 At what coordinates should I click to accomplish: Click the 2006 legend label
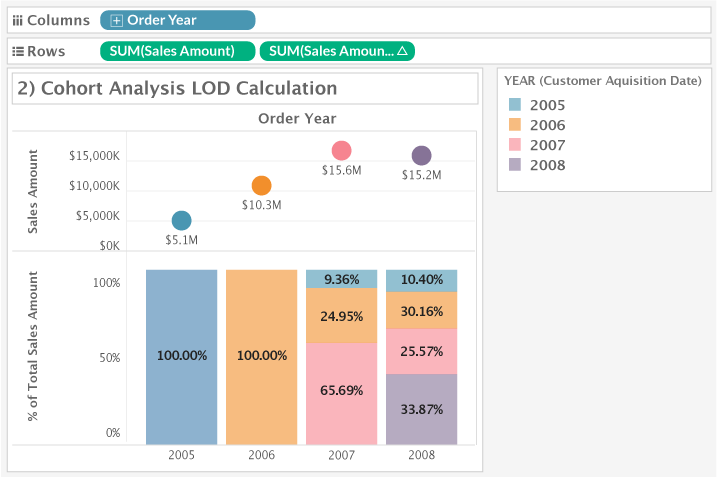(x=547, y=125)
